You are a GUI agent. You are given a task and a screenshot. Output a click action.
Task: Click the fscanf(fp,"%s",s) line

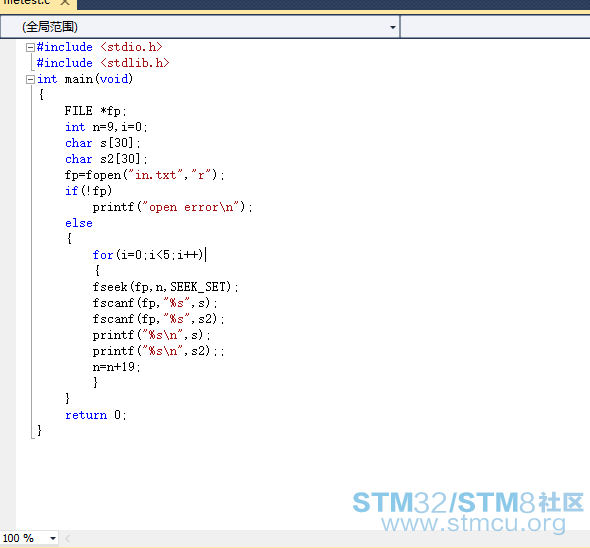(x=155, y=303)
